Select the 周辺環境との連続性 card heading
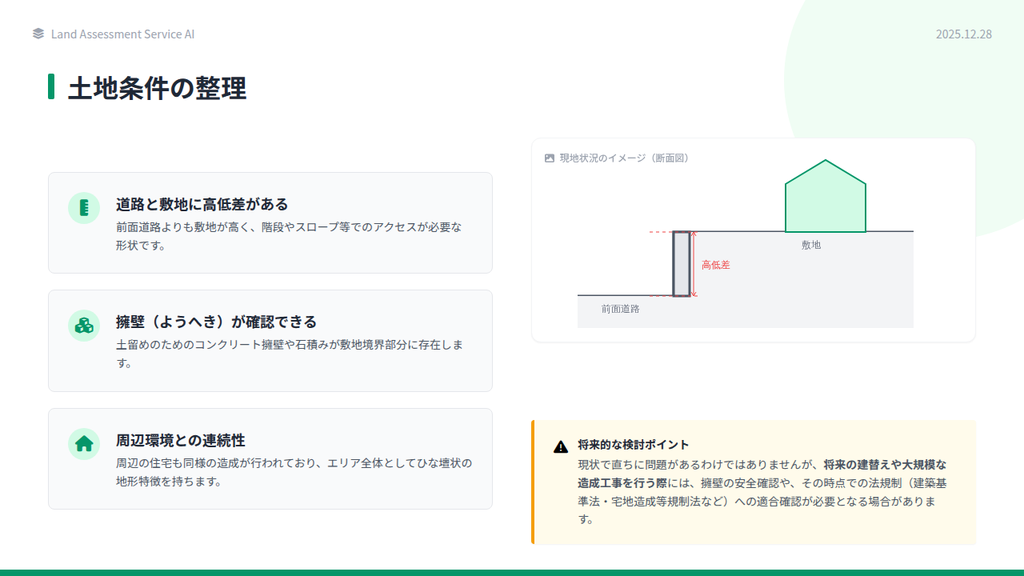This screenshot has width=1024, height=576. click(x=180, y=440)
